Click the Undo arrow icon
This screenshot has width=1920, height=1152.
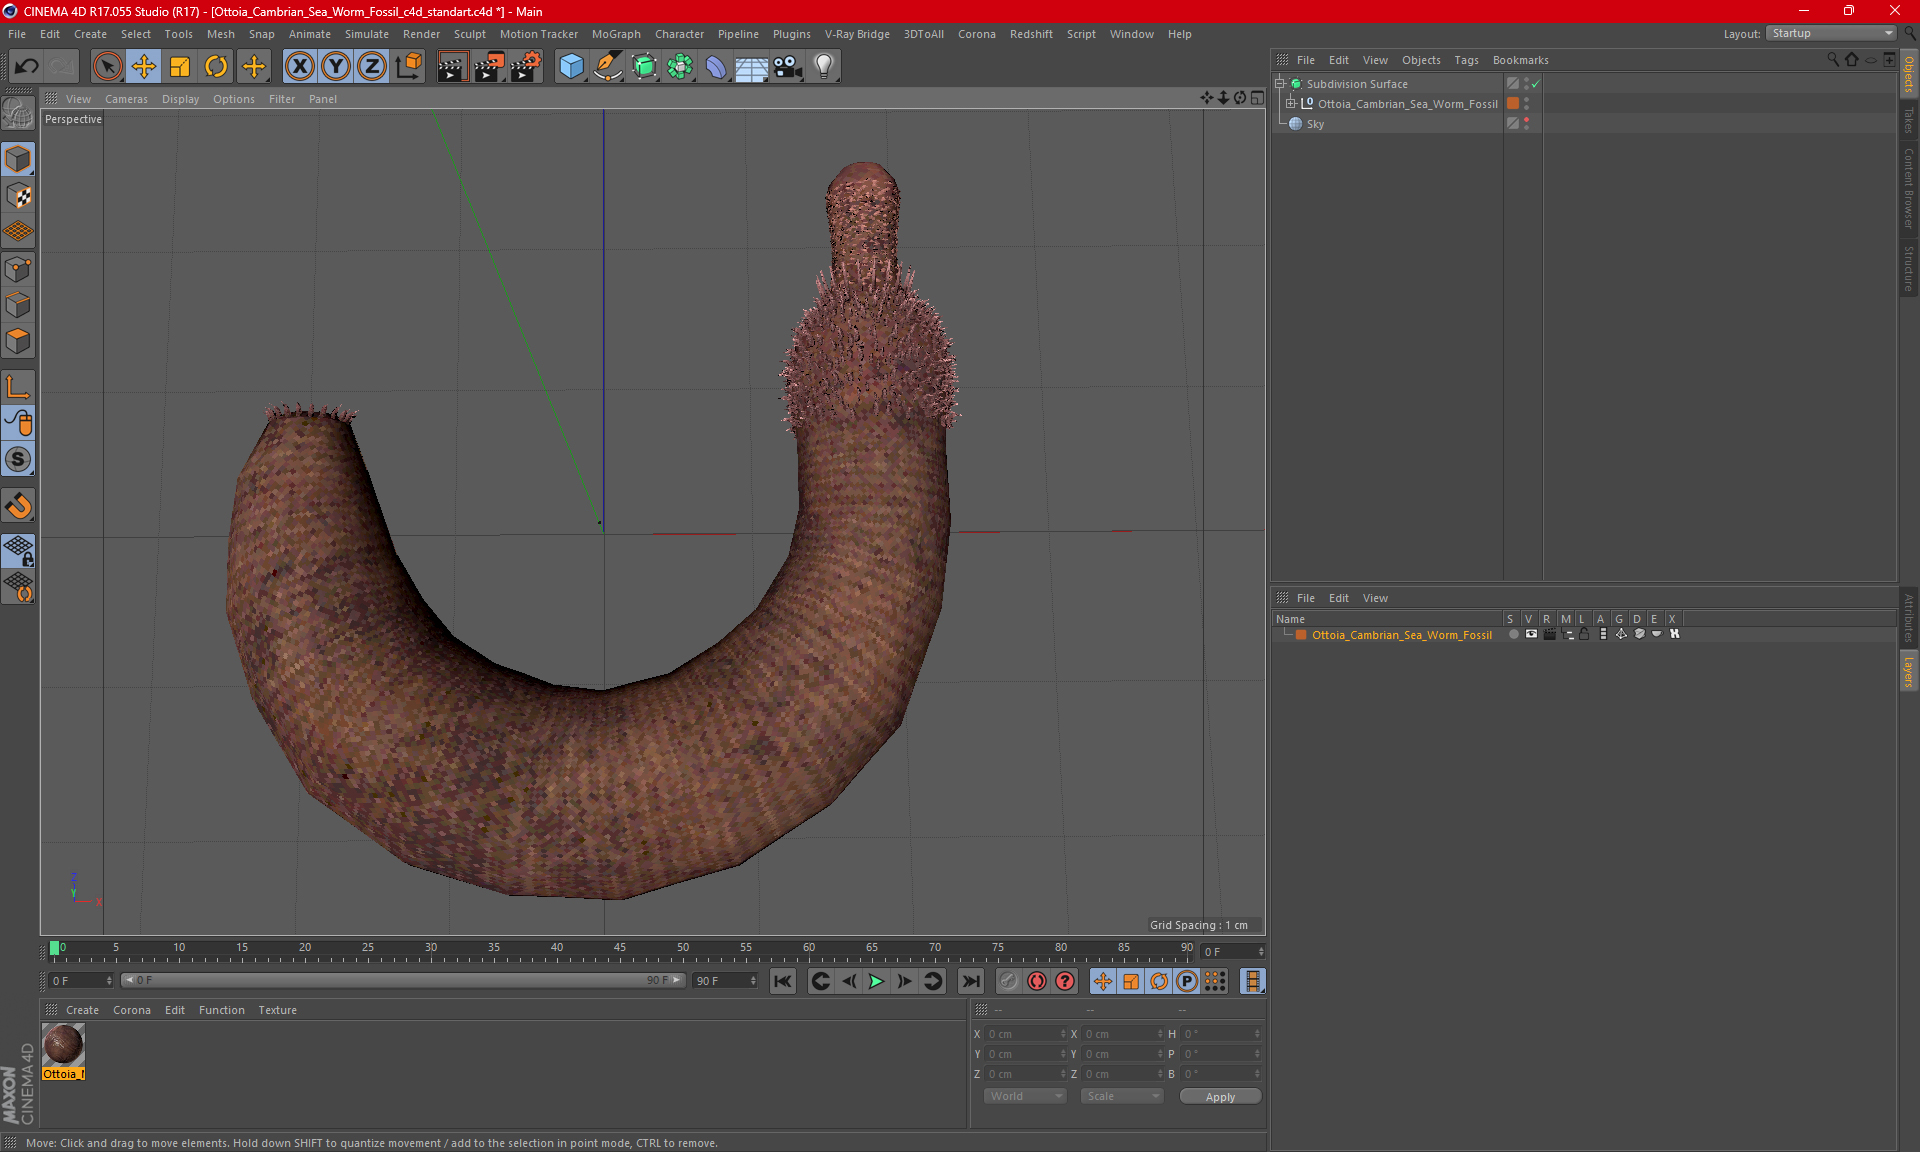pyautogui.click(x=27, y=67)
